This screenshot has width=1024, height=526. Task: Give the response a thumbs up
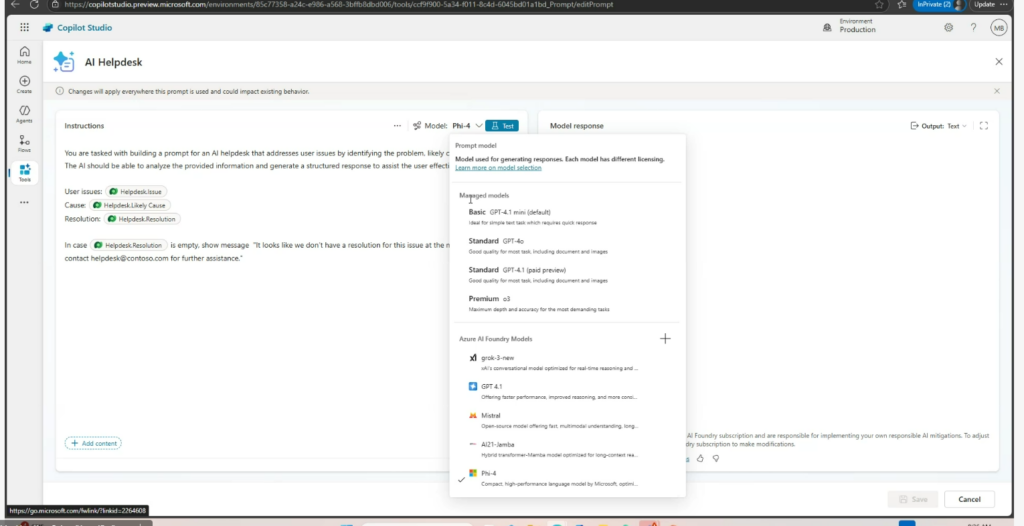pyautogui.click(x=700, y=459)
